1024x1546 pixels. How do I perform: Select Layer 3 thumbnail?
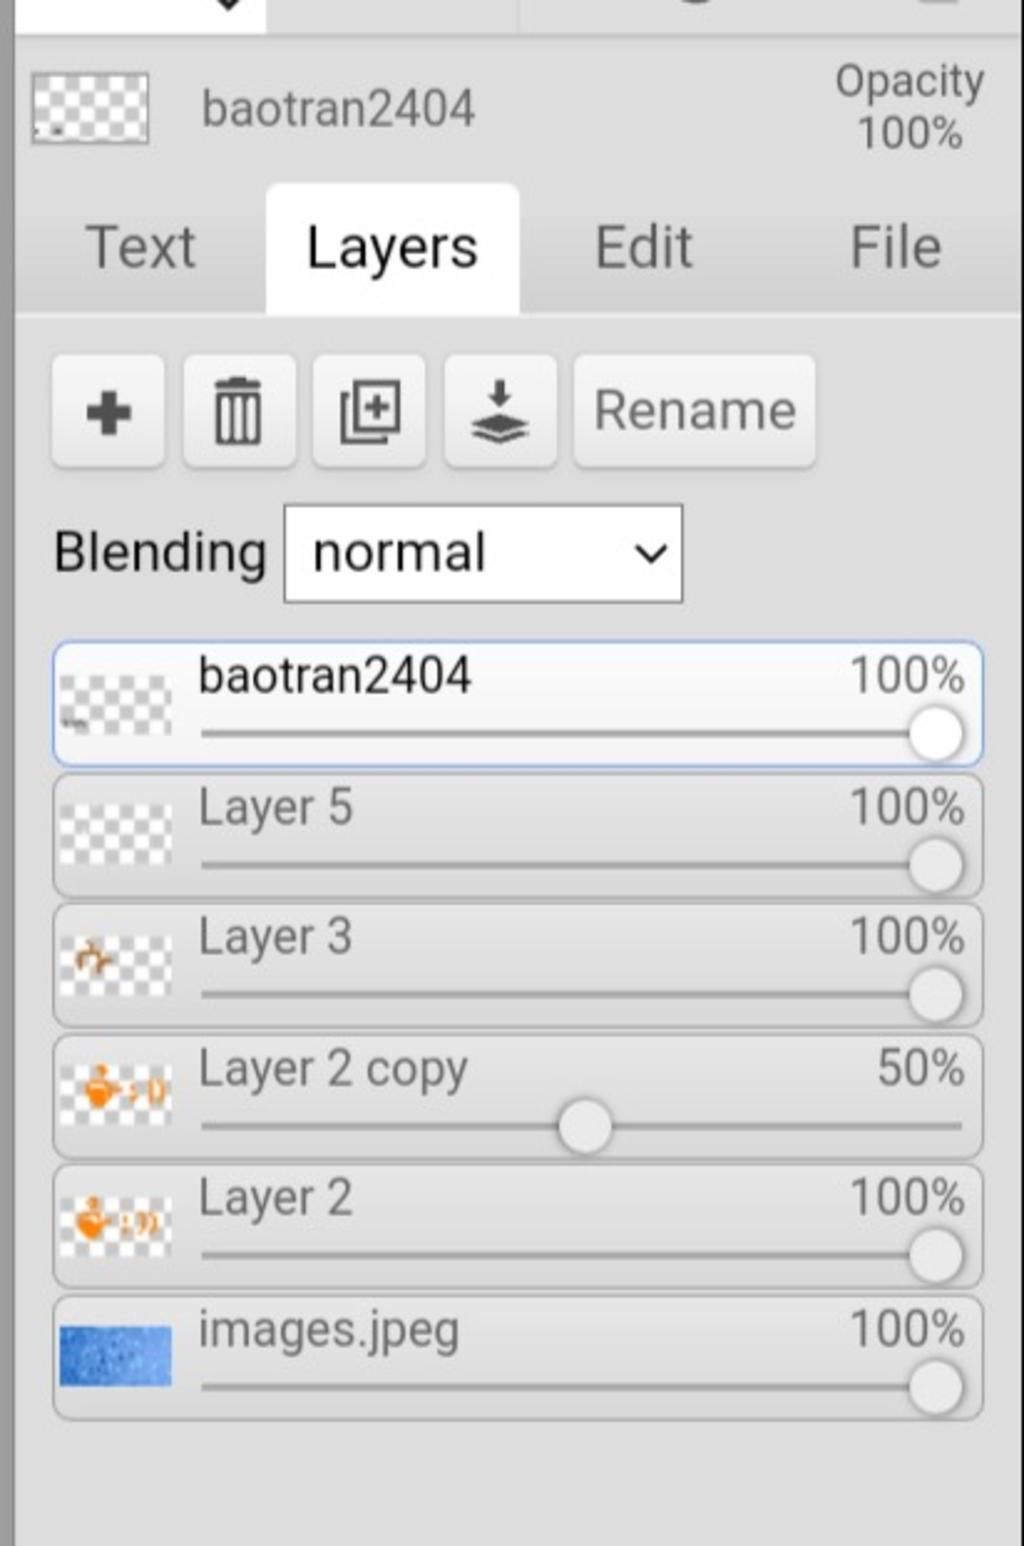tap(115, 966)
